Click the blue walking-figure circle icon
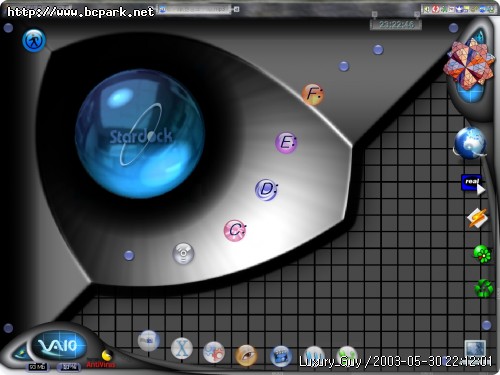Viewport: 500px width, 375px height. [x=34, y=40]
